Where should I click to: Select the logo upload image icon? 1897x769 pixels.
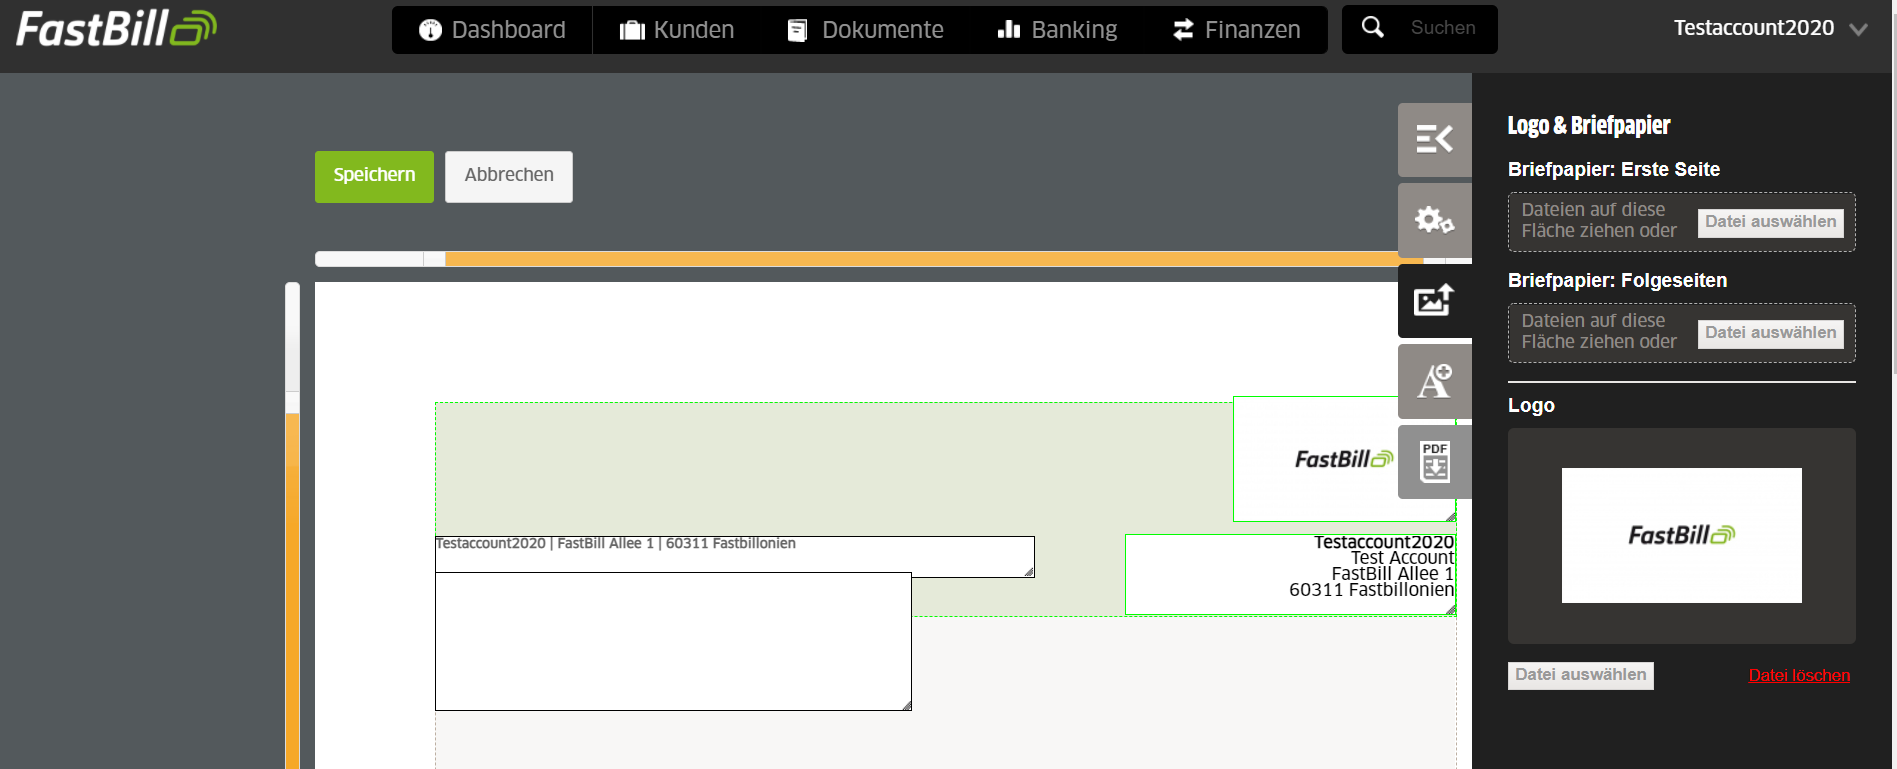point(1434,300)
